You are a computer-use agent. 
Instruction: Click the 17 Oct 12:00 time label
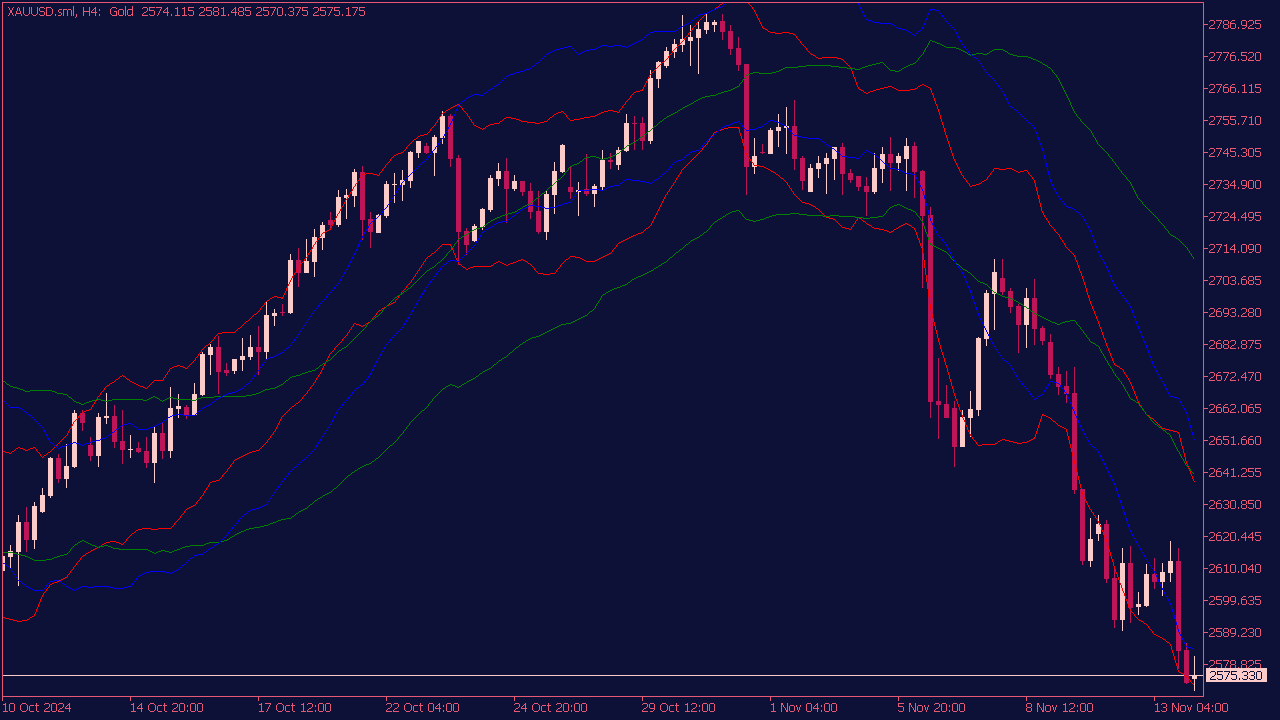point(294,707)
